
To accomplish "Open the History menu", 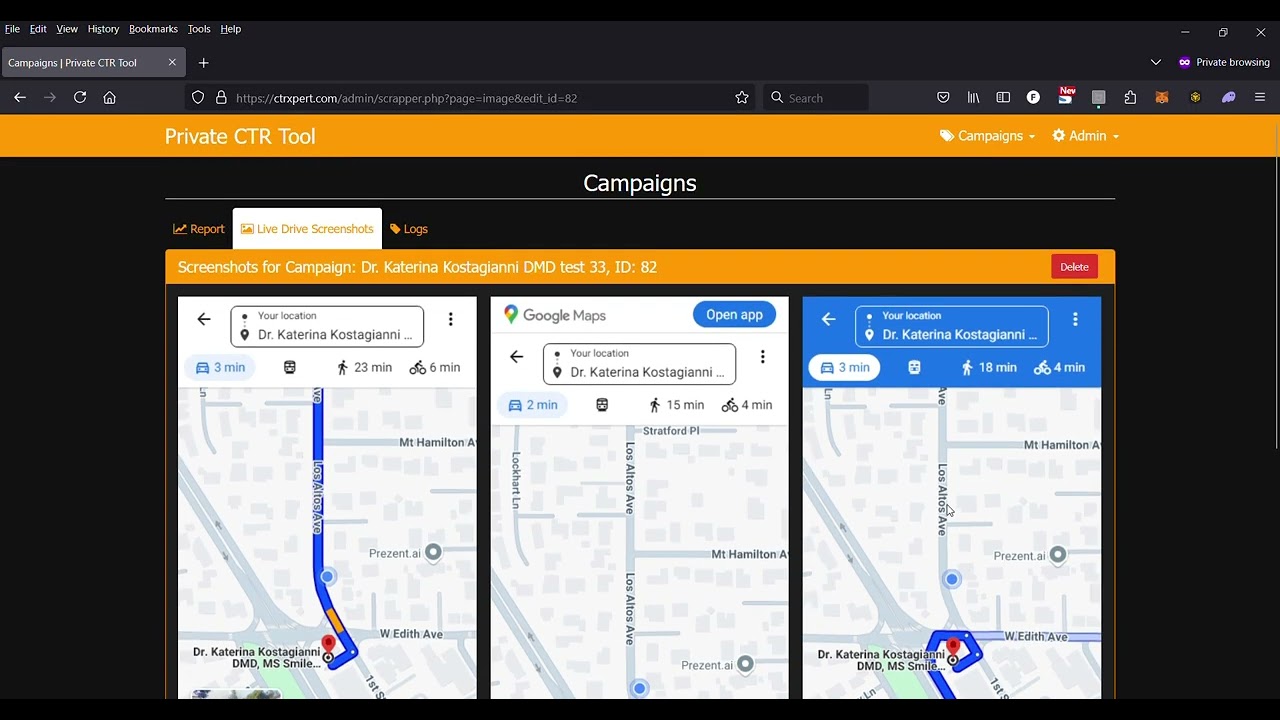I will point(103,29).
